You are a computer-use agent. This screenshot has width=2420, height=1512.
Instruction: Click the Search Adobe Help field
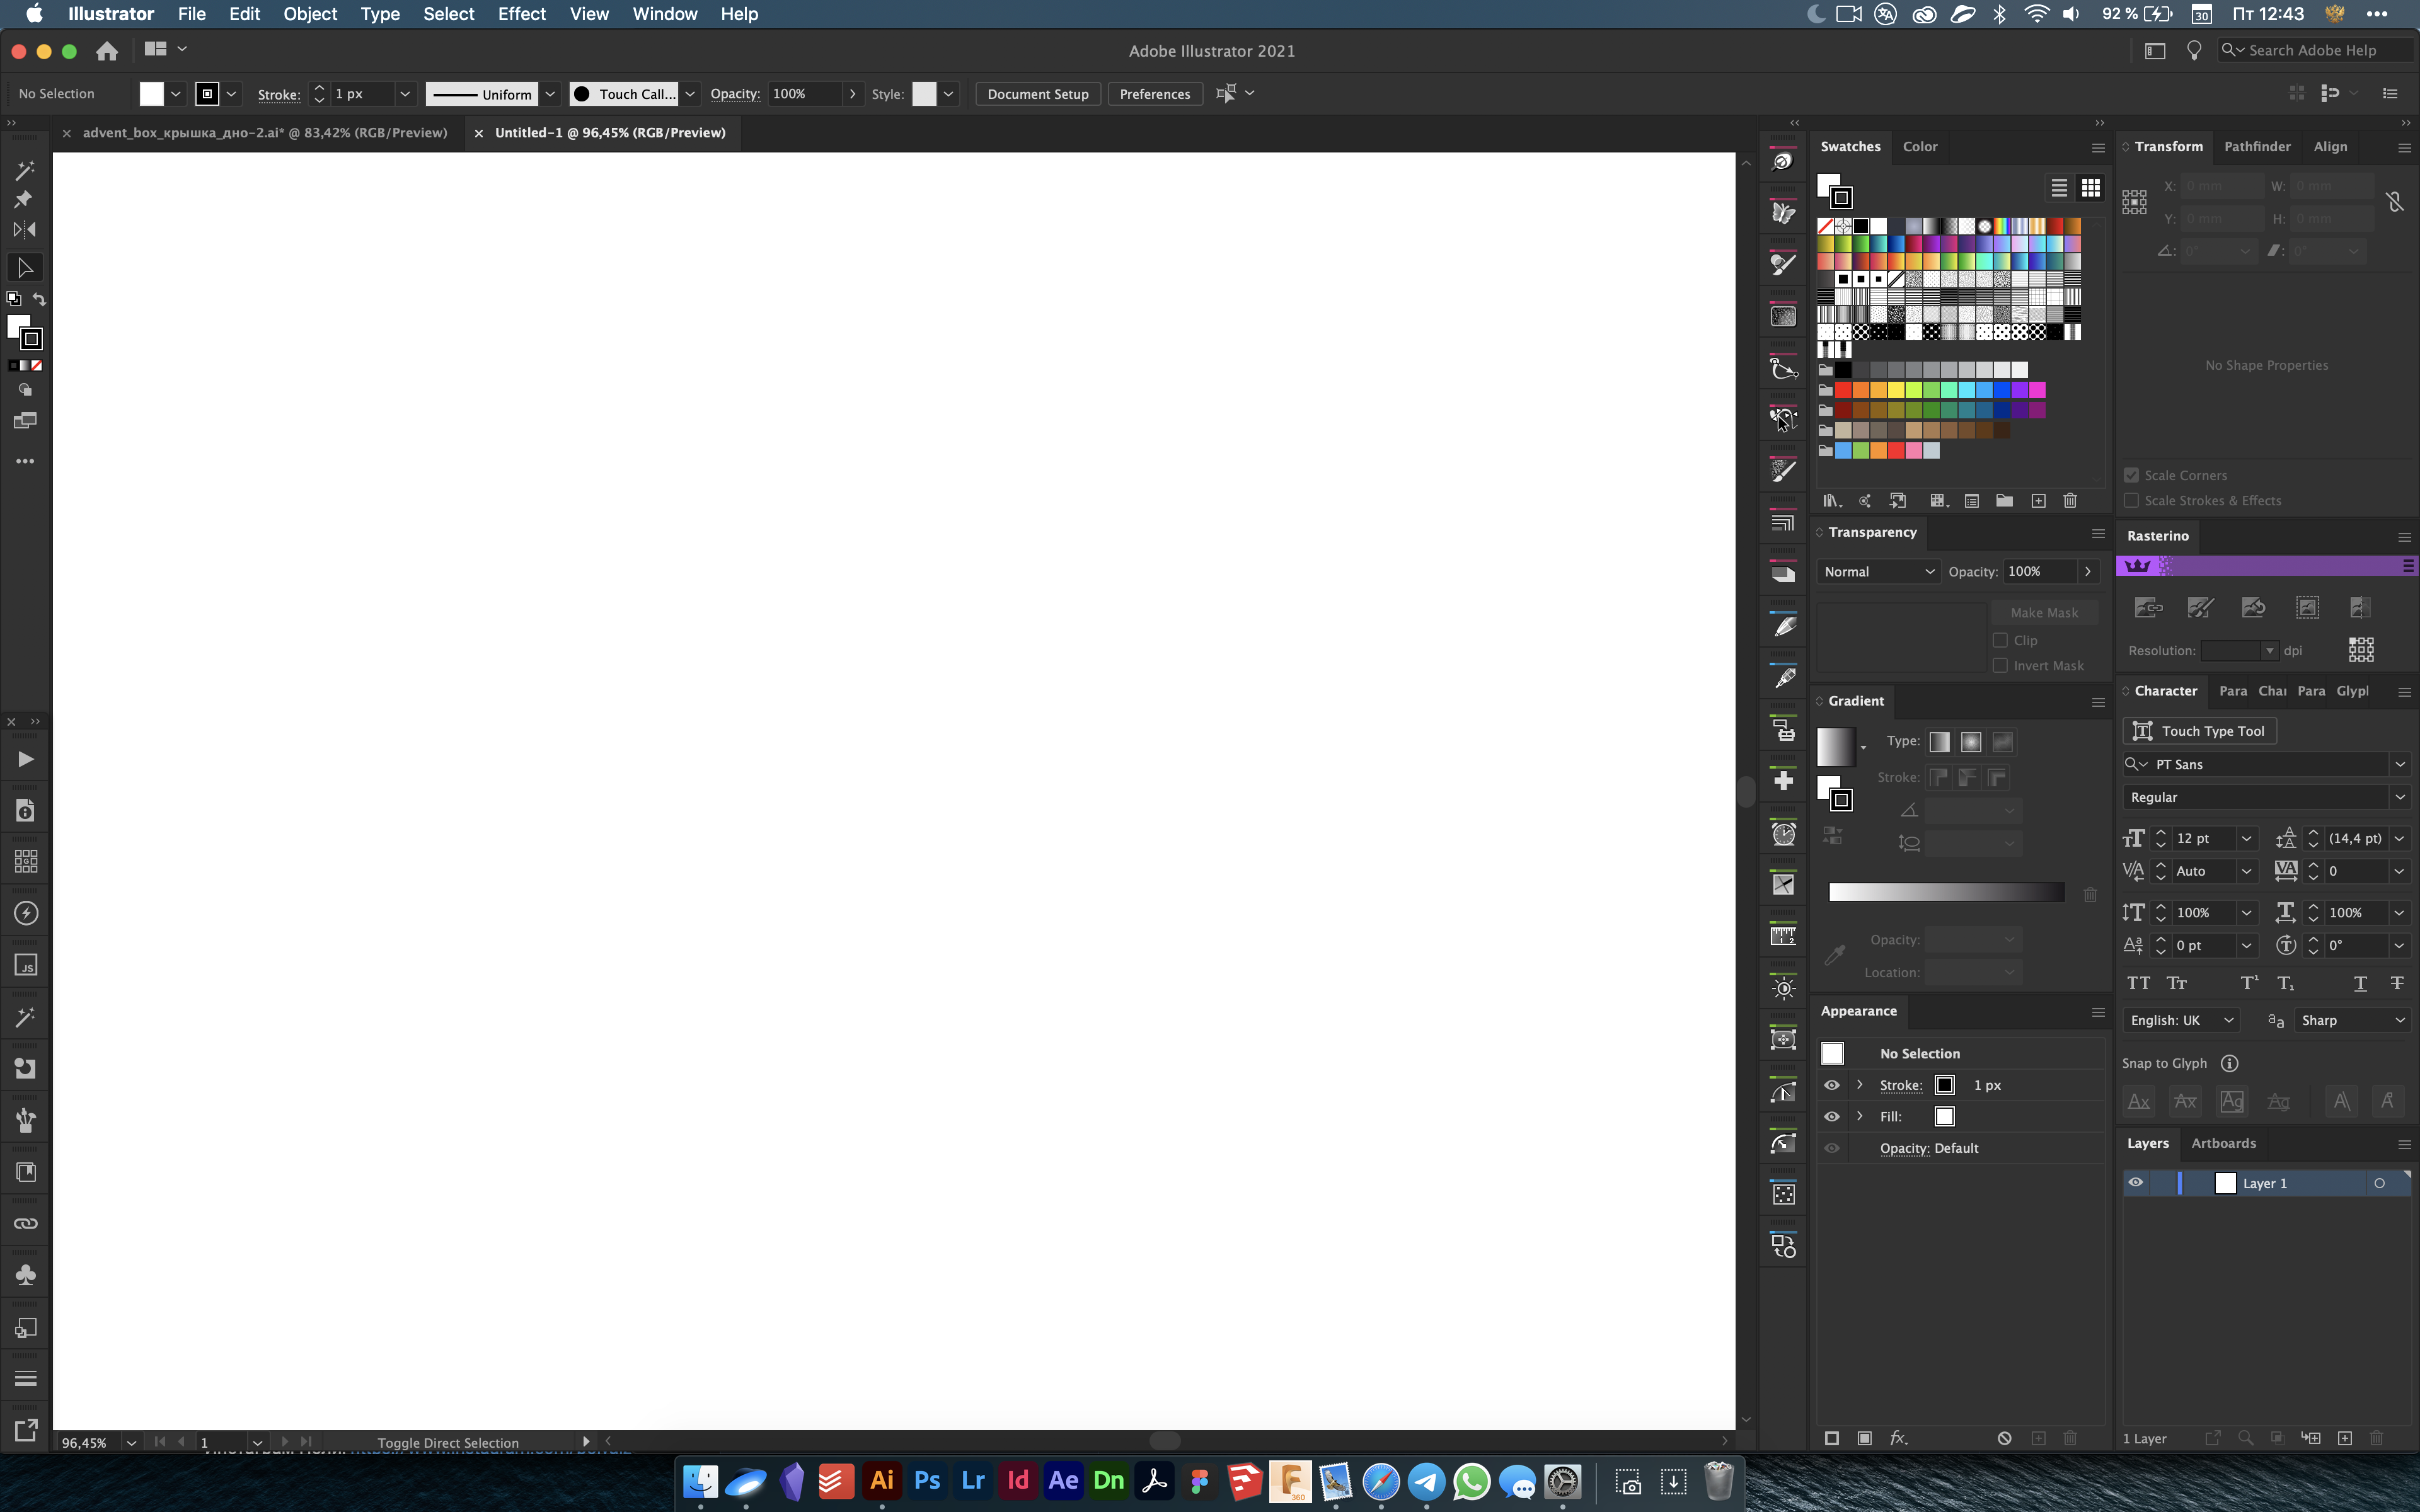[2312, 50]
